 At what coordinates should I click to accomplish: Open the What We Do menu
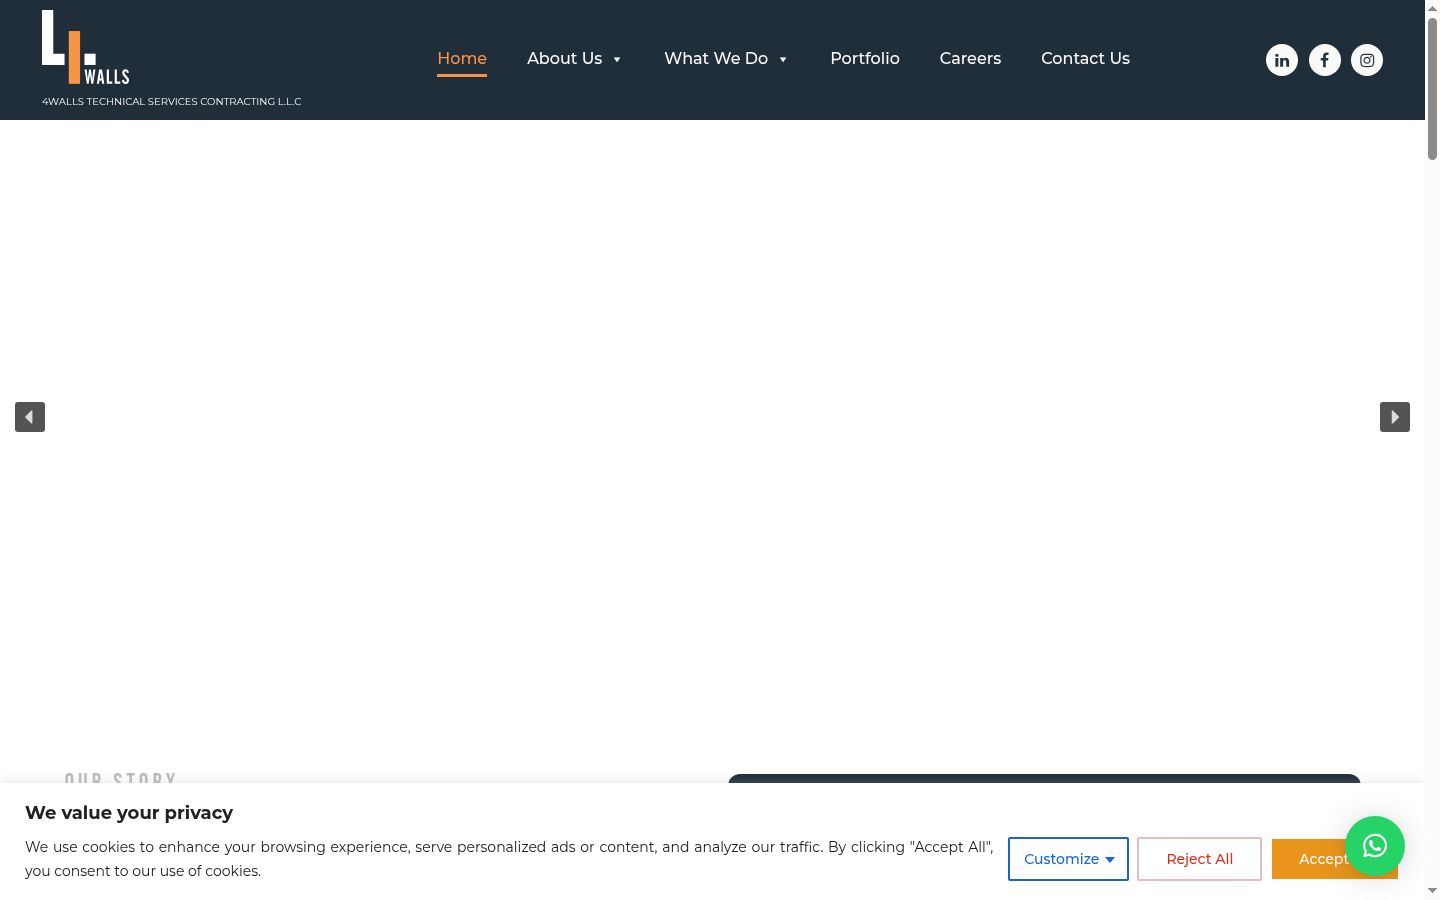click(716, 58)
